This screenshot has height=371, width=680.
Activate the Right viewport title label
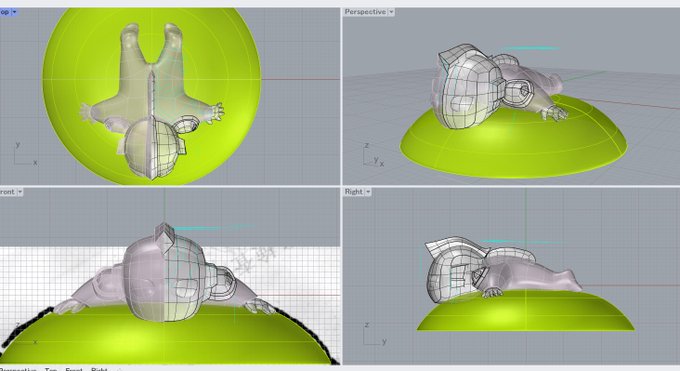353,192
